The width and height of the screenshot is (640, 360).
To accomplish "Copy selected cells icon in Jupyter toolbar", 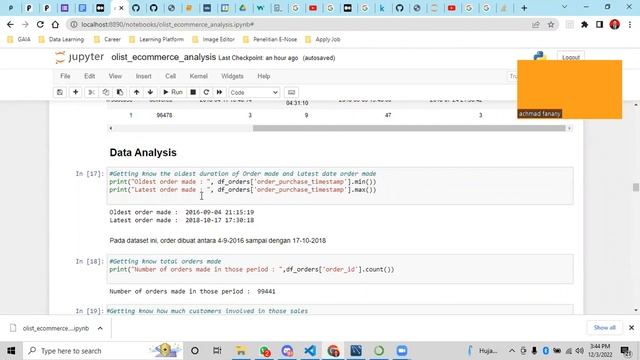I will tap(106, 92).
